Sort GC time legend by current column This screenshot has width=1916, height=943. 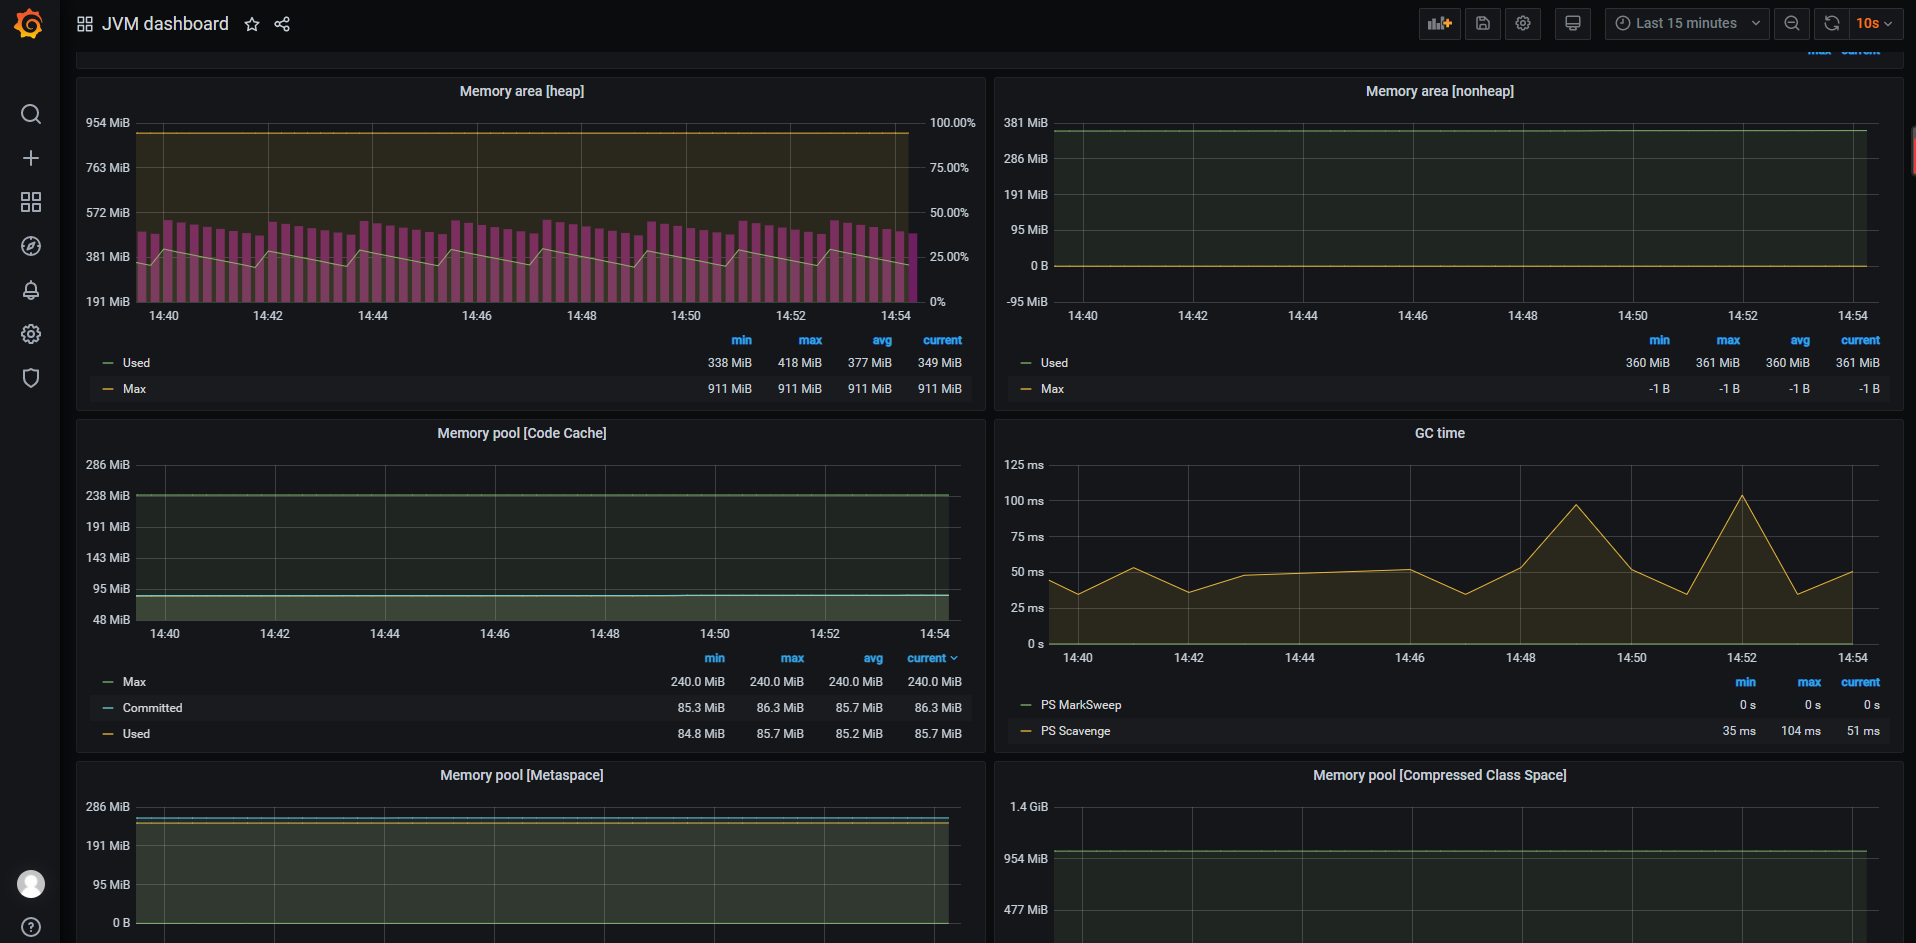(1860, 682)
